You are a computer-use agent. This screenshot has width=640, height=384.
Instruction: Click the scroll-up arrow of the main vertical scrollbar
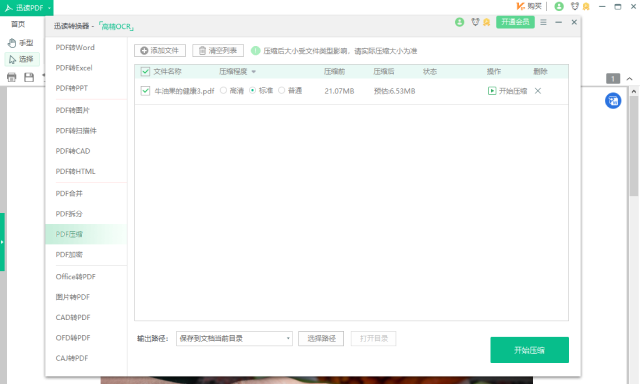tap(633, 92)
